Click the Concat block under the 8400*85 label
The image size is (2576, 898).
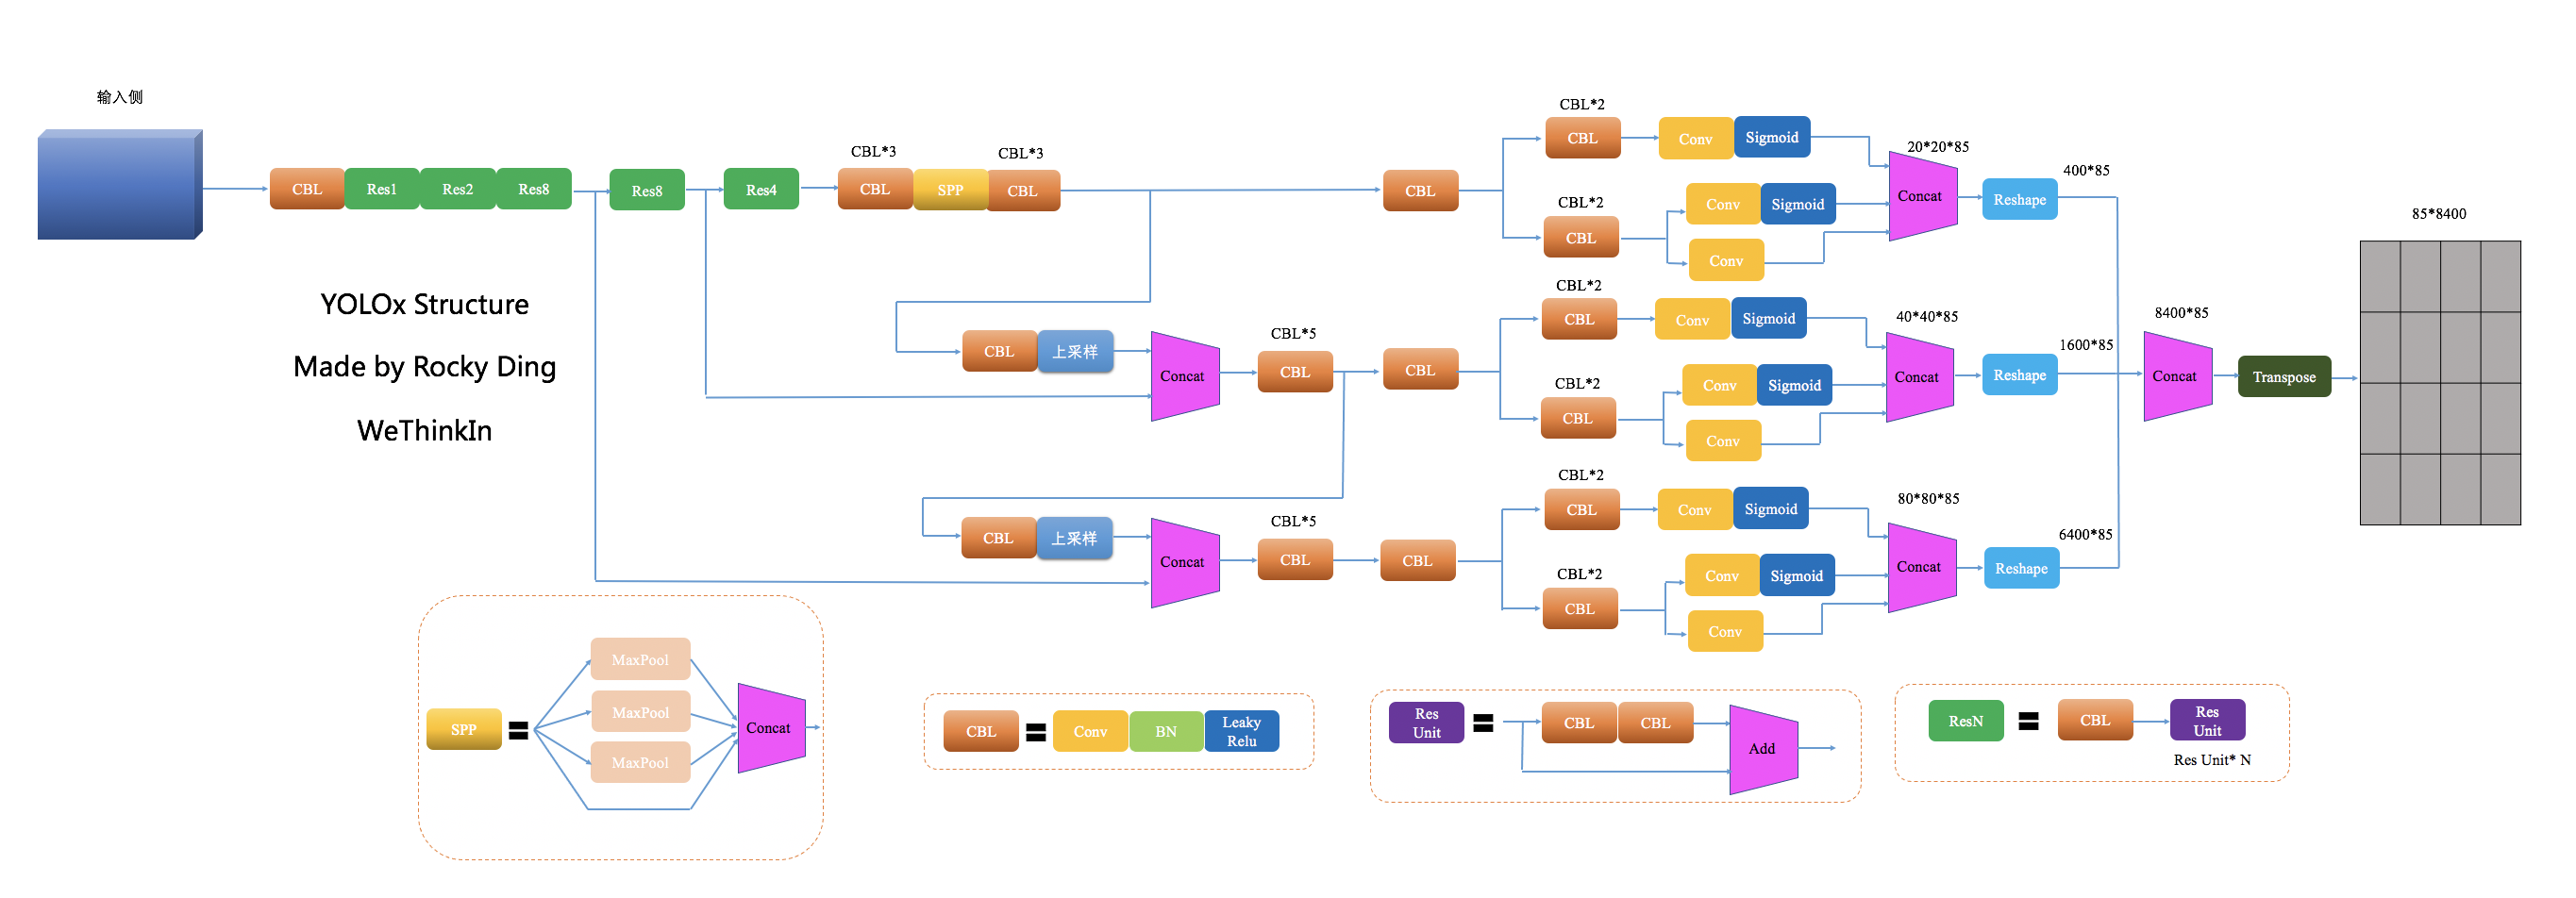click(x=2177, y=377)
